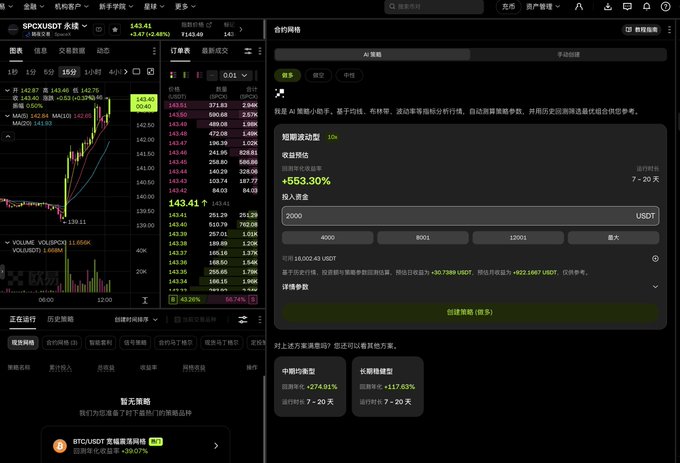The image size is (680, 463).
Task: Click 创建策略 (做多) button
Action: (470, 312)
